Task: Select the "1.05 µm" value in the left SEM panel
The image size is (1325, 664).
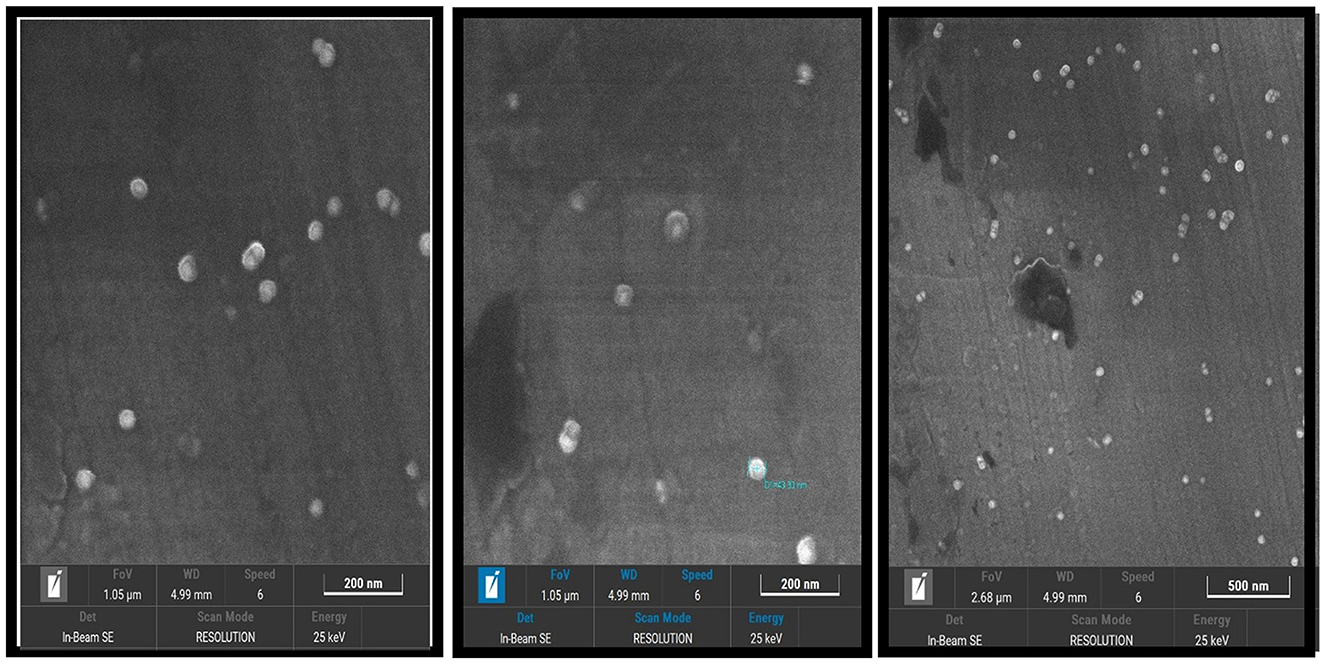Action: coord(121,596)
